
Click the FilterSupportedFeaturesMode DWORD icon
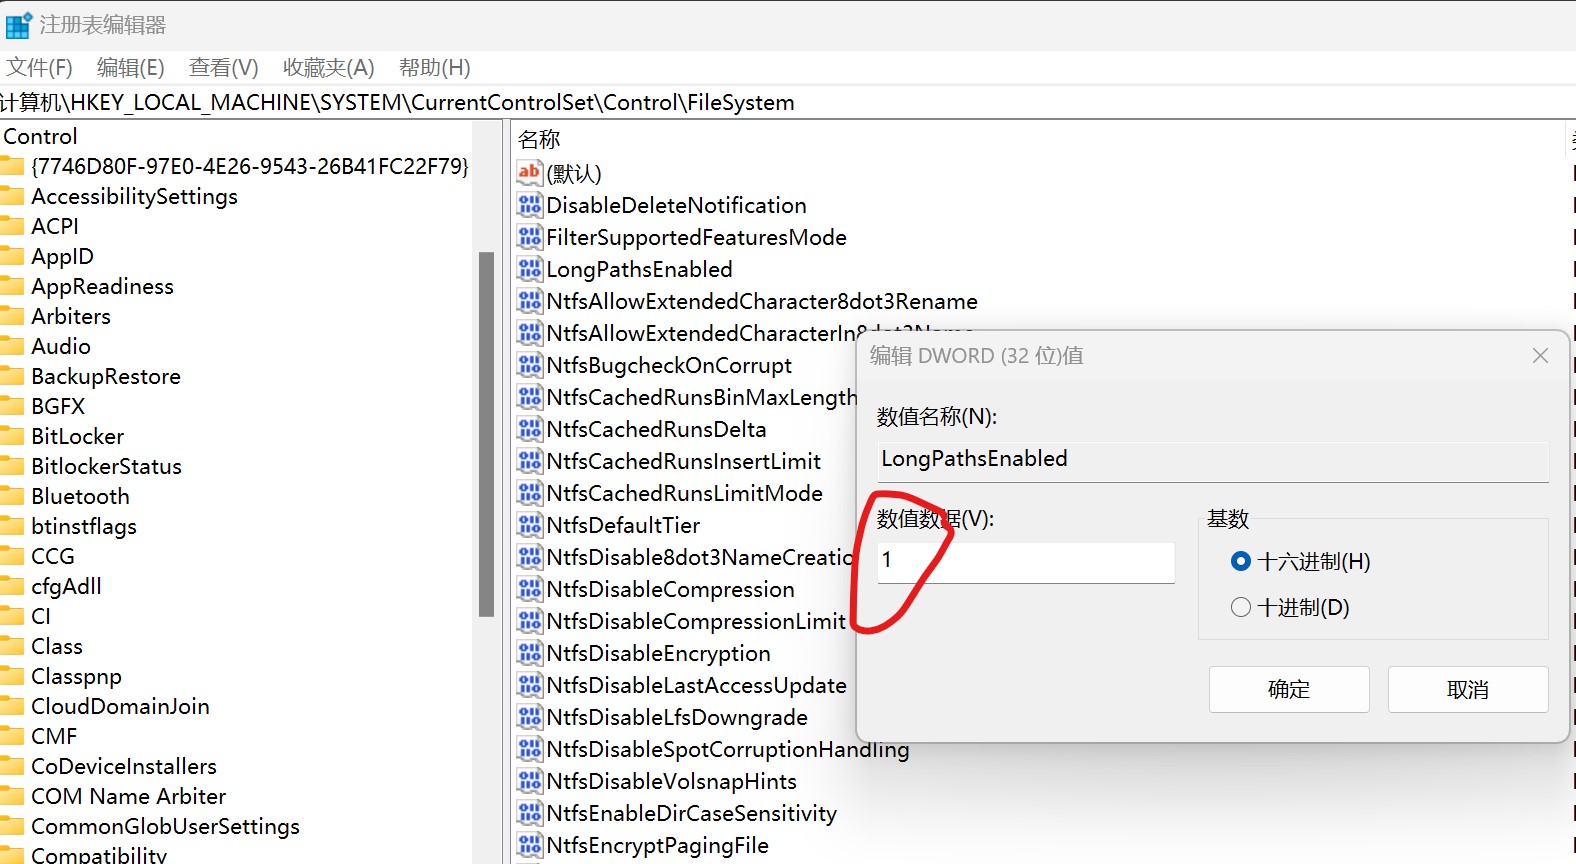[529, 237]
